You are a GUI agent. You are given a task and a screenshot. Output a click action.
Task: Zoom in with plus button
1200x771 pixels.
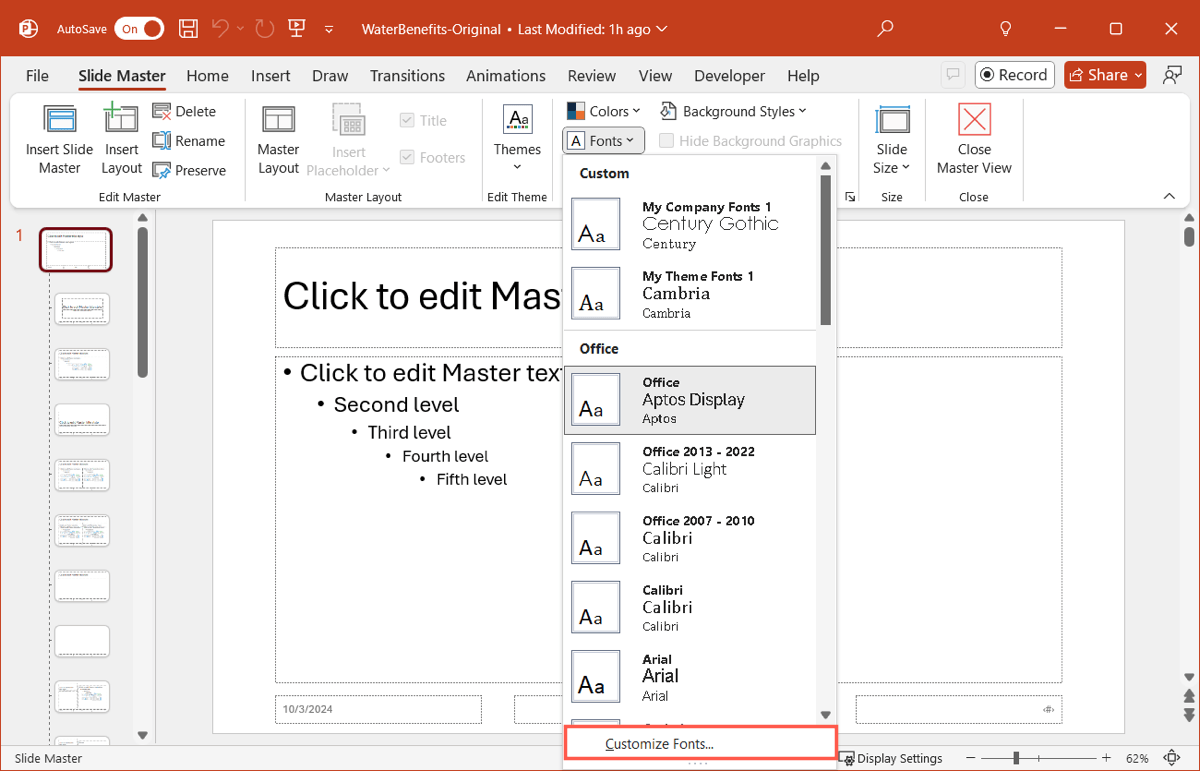point(1107,758)
